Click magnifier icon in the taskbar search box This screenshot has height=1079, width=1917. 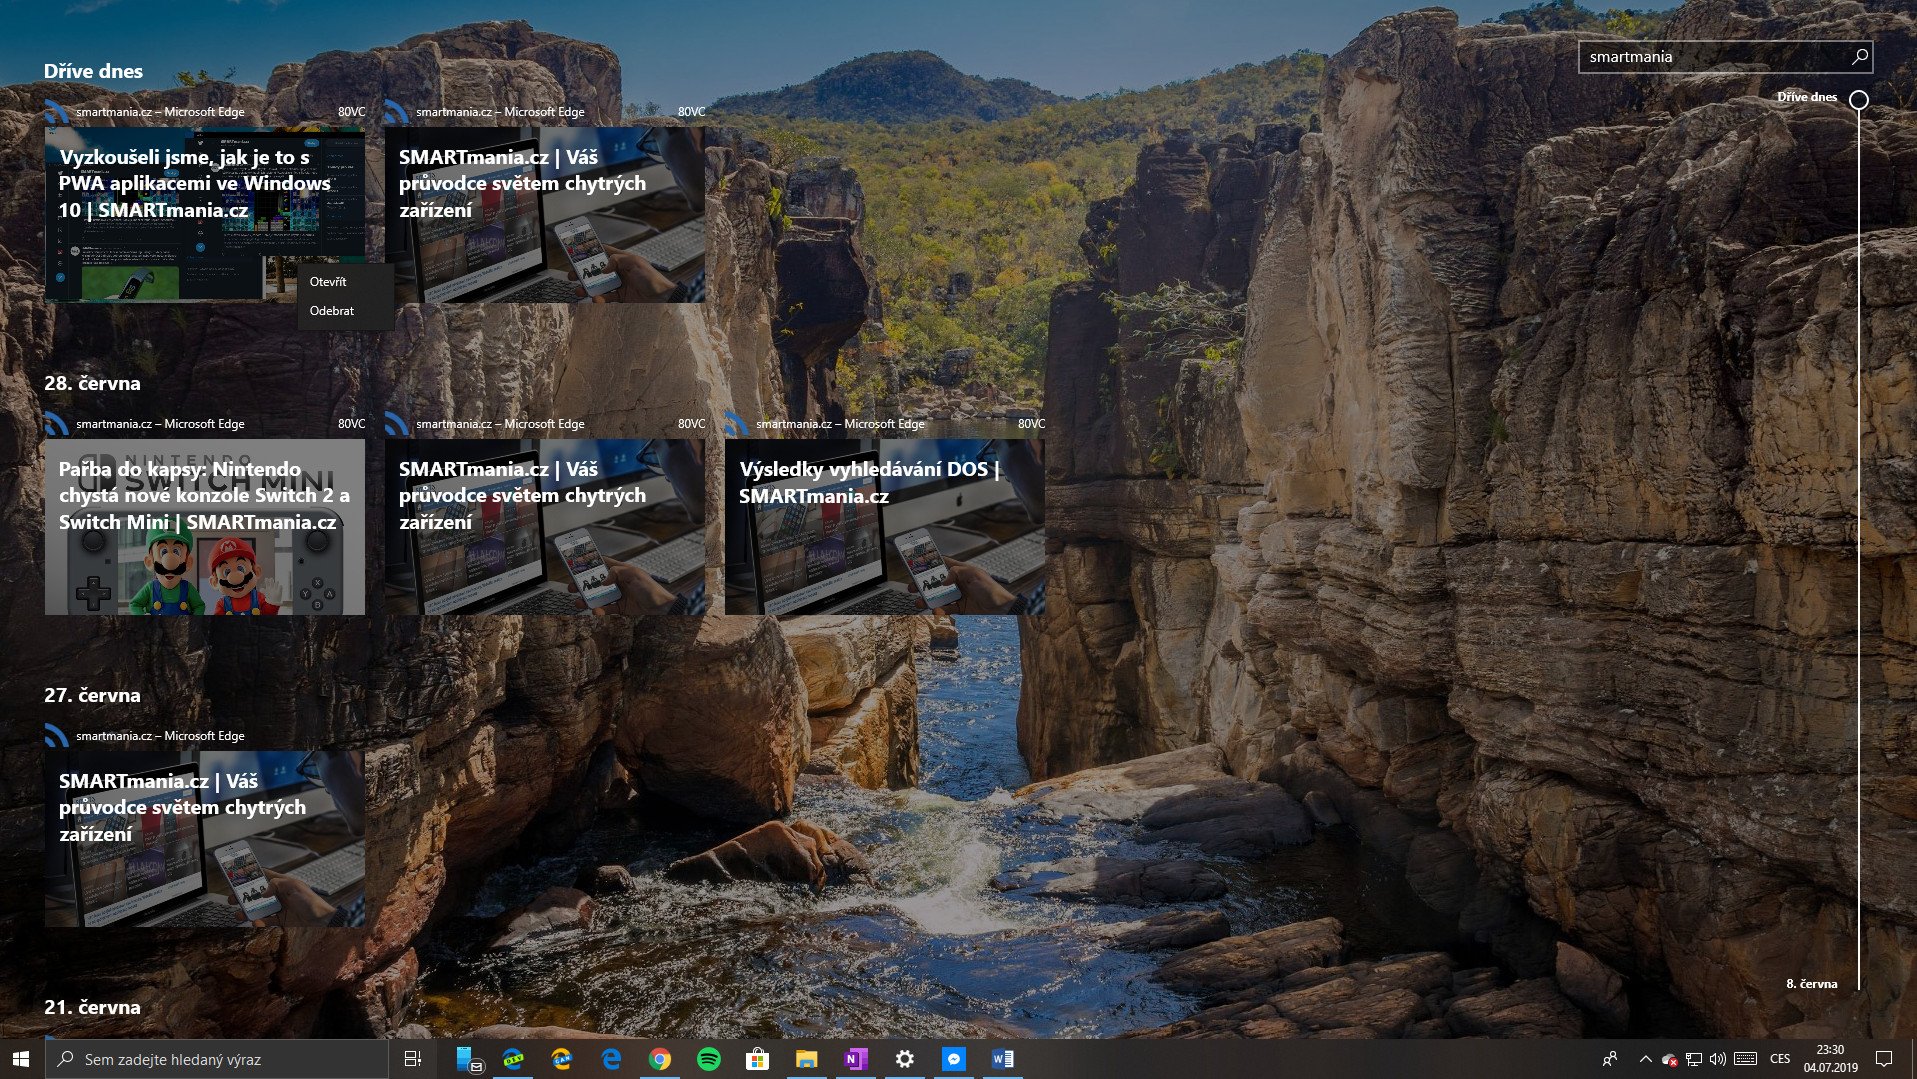click(66, 1059)
